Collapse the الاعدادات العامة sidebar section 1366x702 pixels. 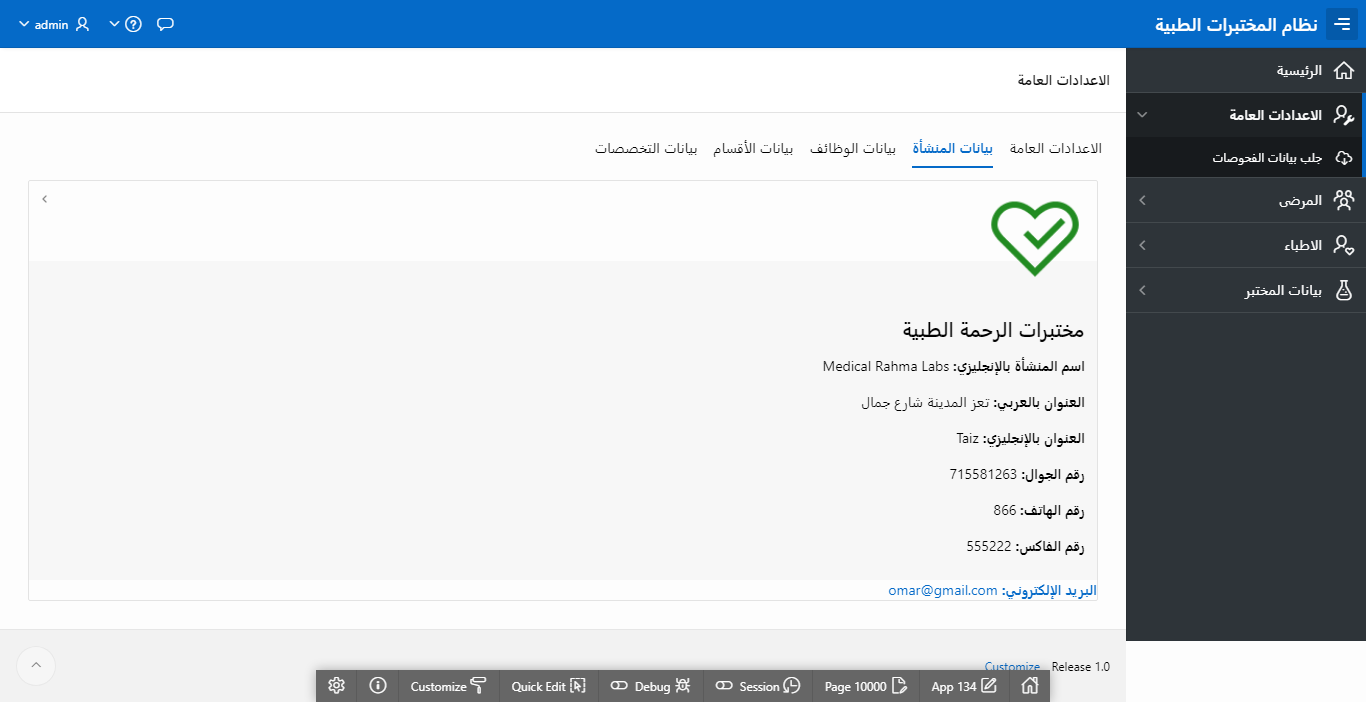click(1143, 115)
